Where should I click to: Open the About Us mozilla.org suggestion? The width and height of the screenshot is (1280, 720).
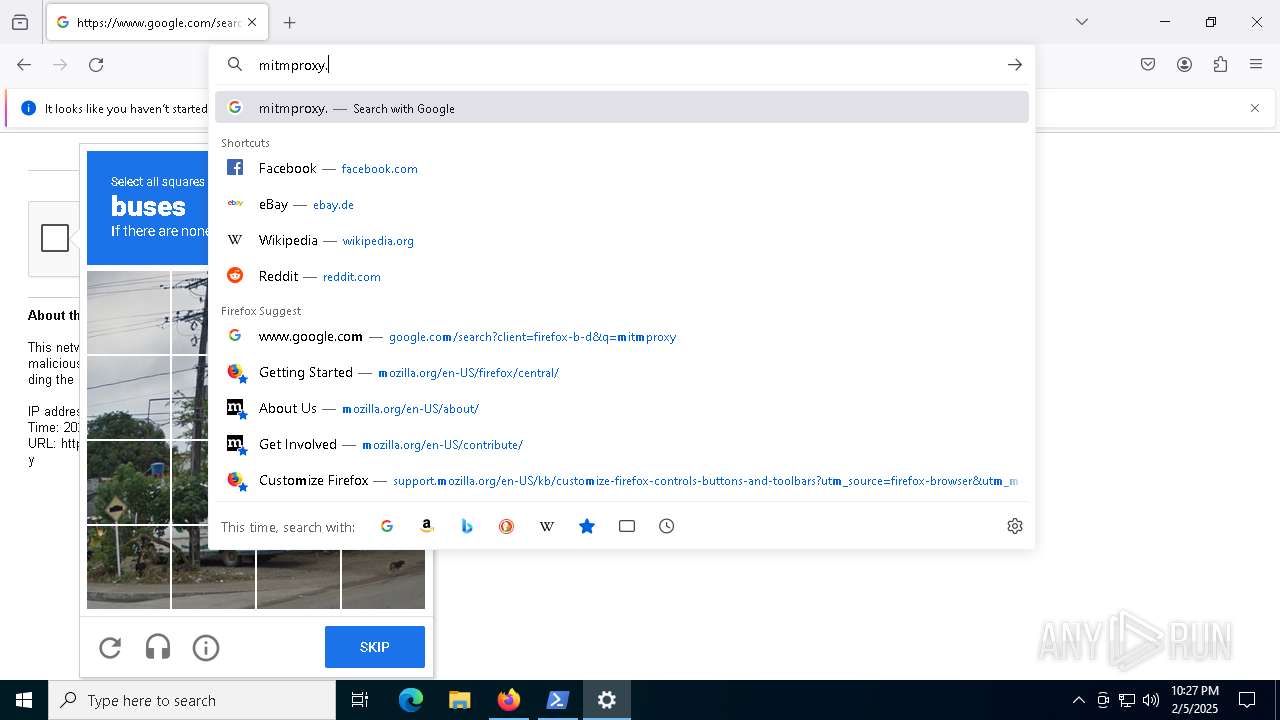(x=622, y=408)
